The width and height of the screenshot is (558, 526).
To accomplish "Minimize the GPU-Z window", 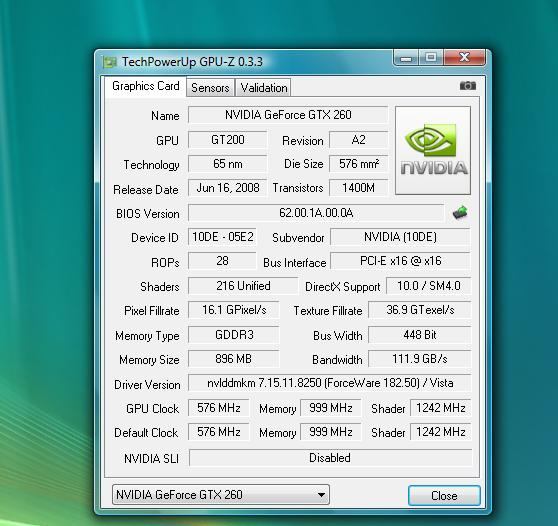I will (x=406, y=58).
